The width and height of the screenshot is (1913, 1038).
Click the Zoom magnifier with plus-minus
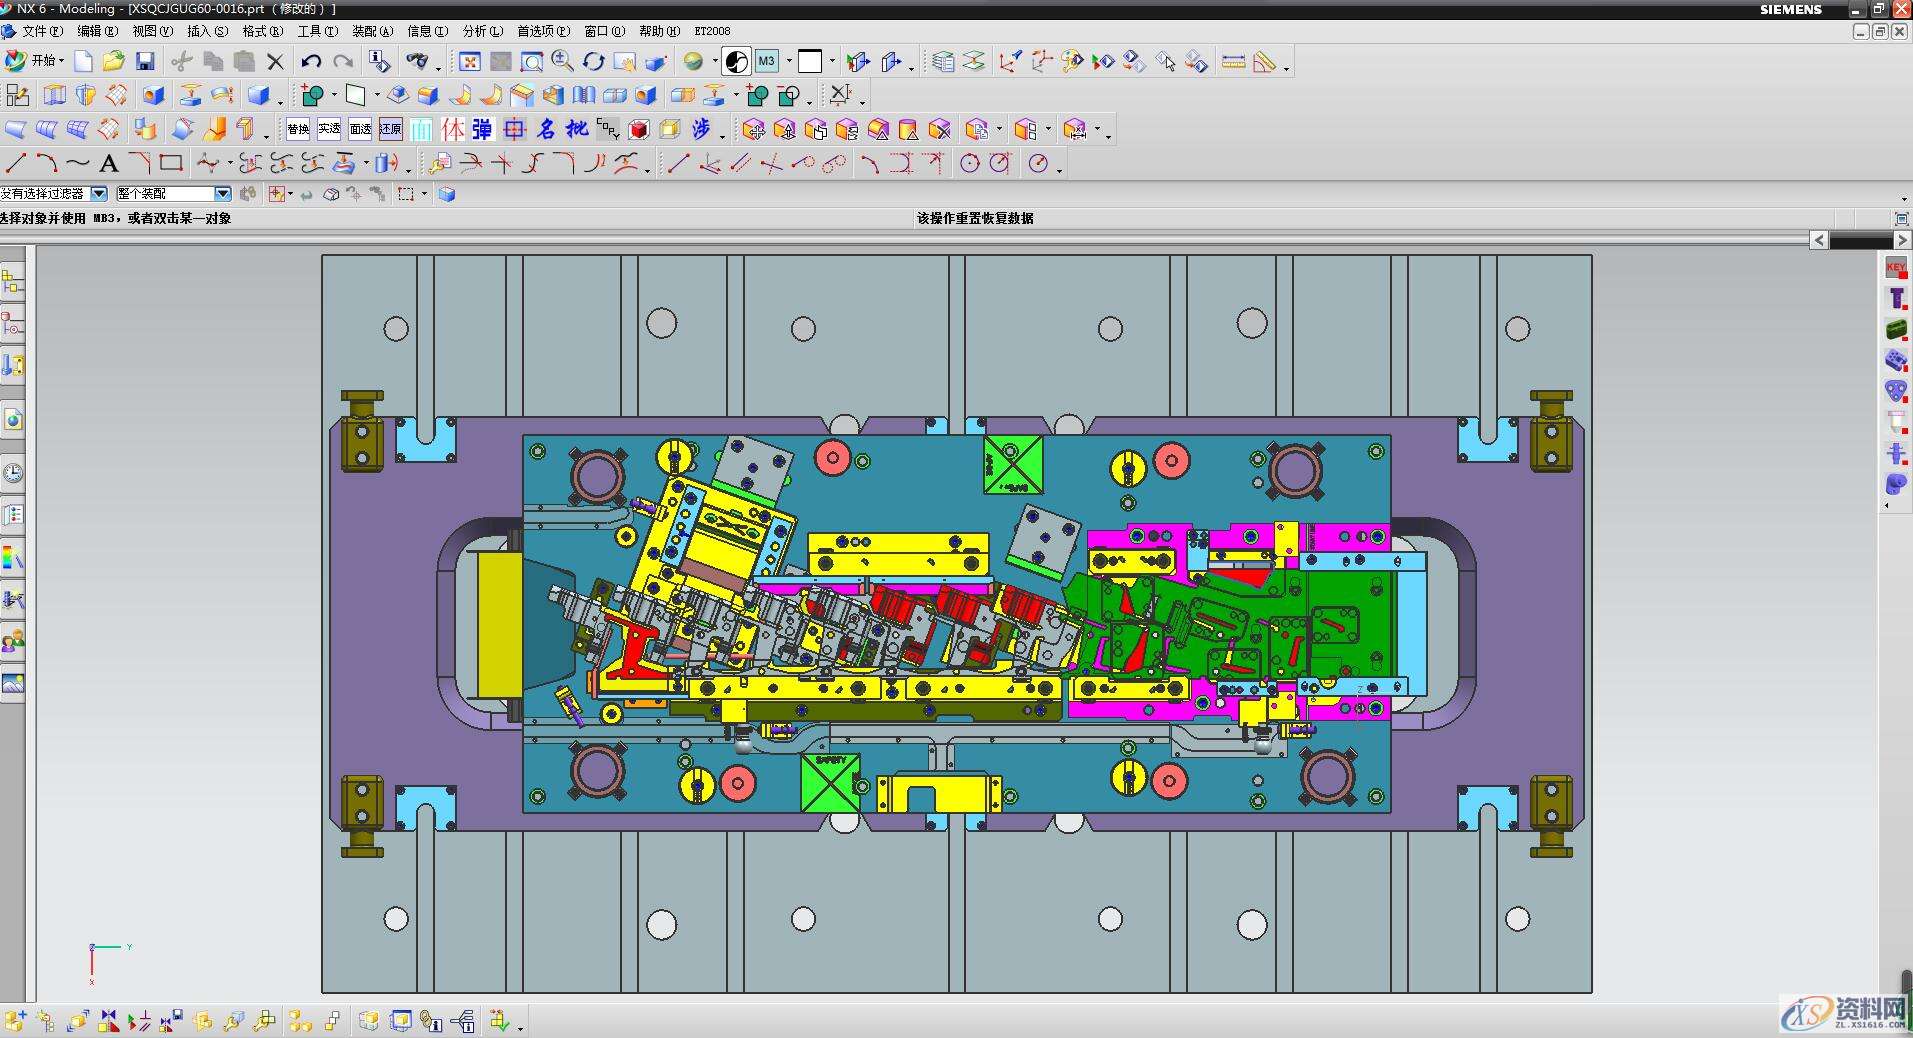coord(562,62)
